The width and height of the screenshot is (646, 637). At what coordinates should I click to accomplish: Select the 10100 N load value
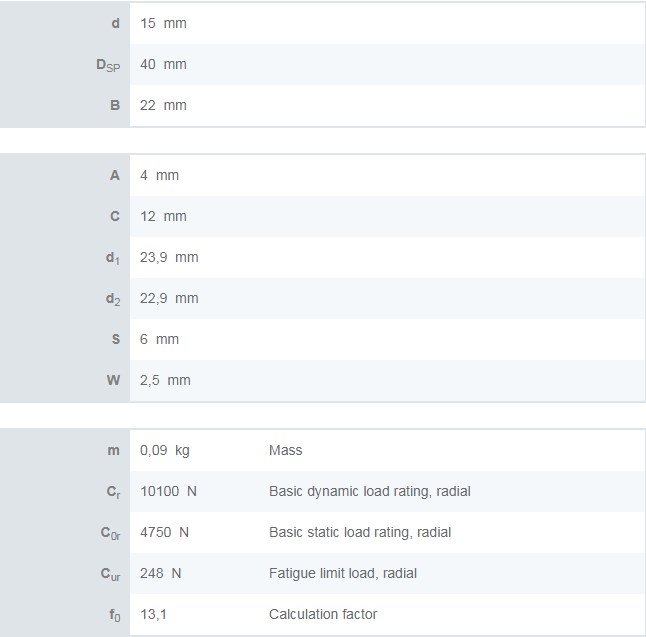168,491
